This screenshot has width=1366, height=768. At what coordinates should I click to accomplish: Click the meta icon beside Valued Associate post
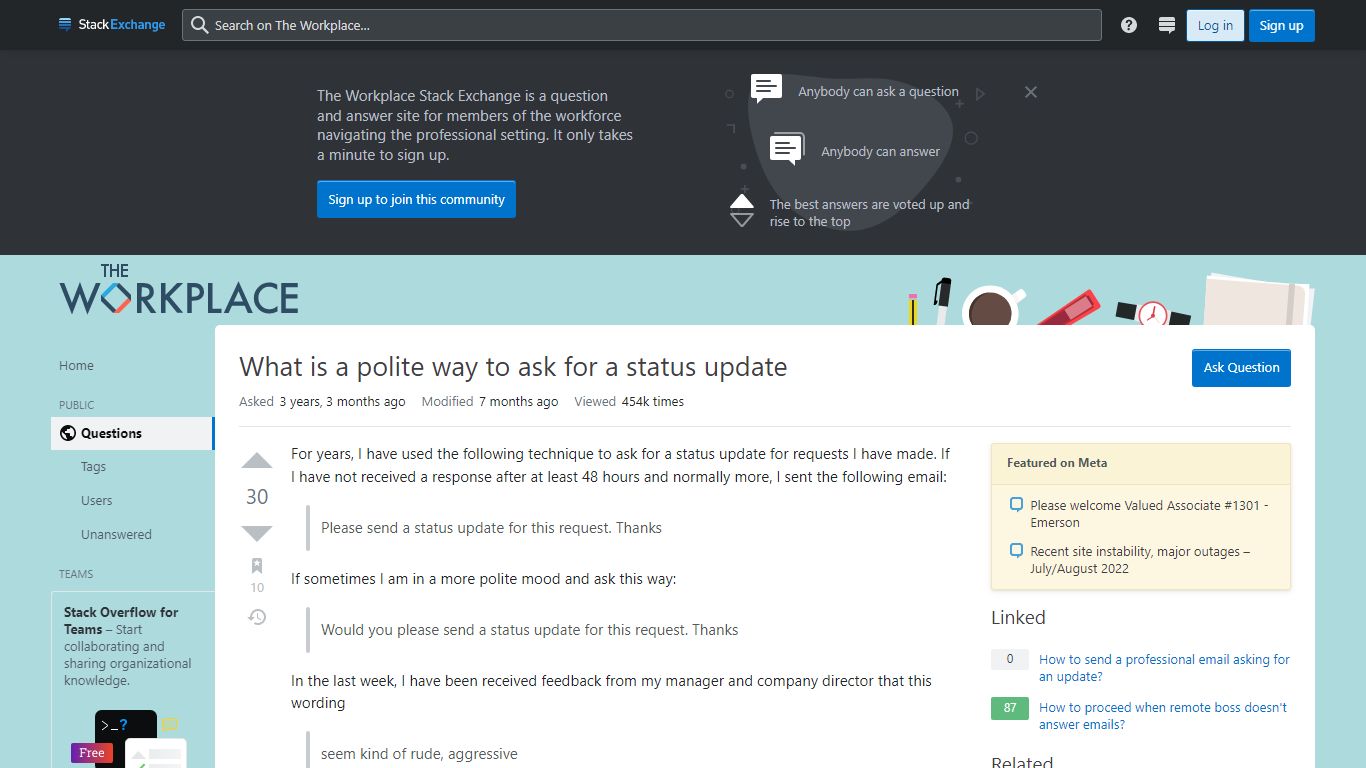click(1016, 504)
